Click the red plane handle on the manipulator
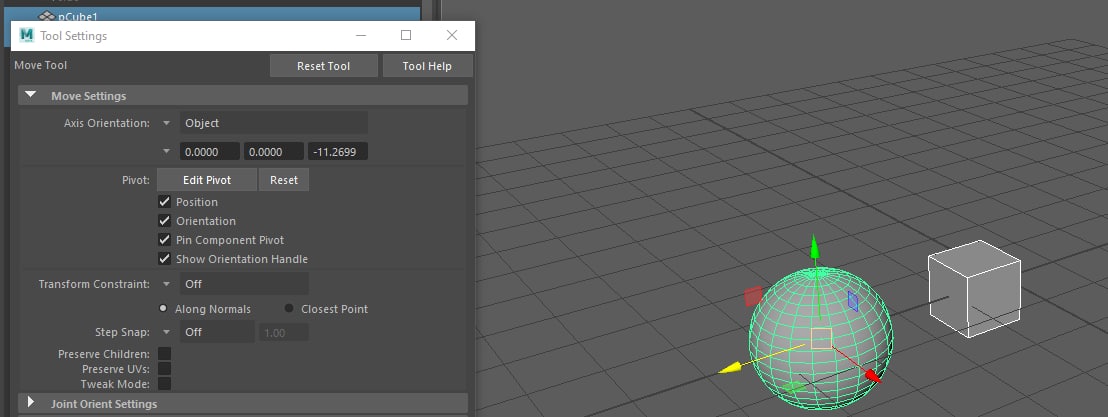1108x417 pixels. coord(753,296)
